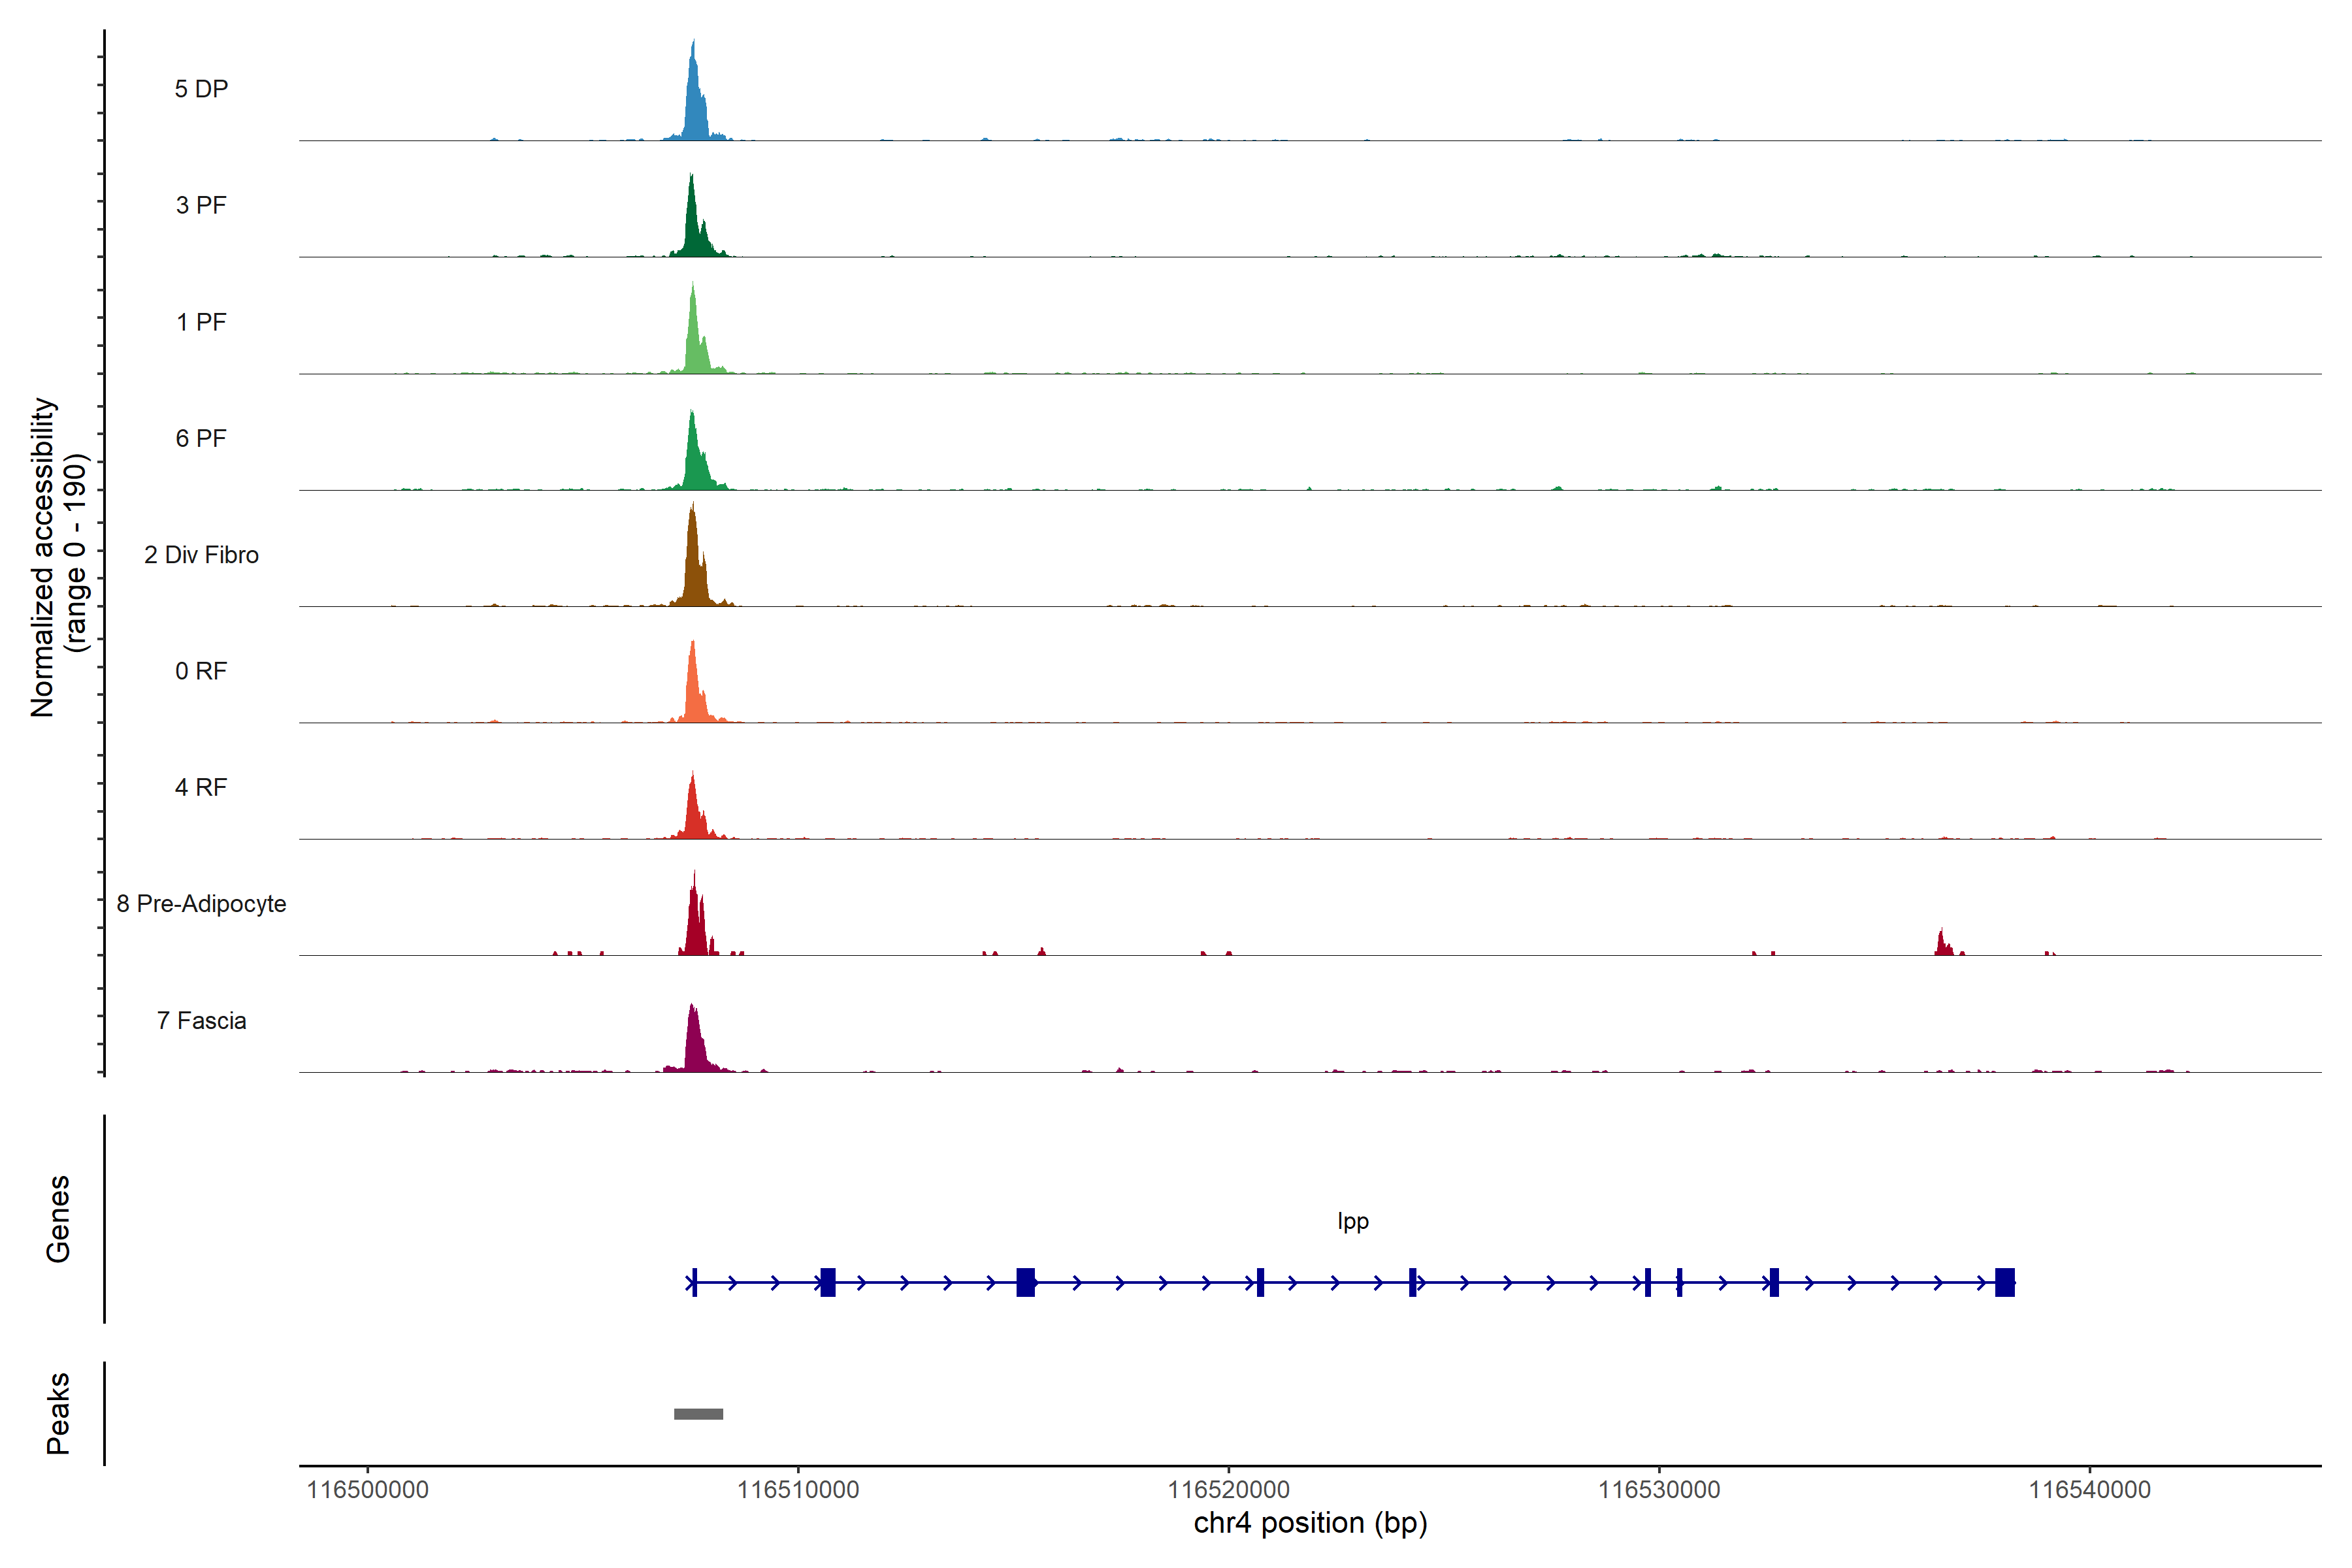The image size is (2352, 1568).
Task: Click the red 4 RF peak
Action: [x=694, y=815]
